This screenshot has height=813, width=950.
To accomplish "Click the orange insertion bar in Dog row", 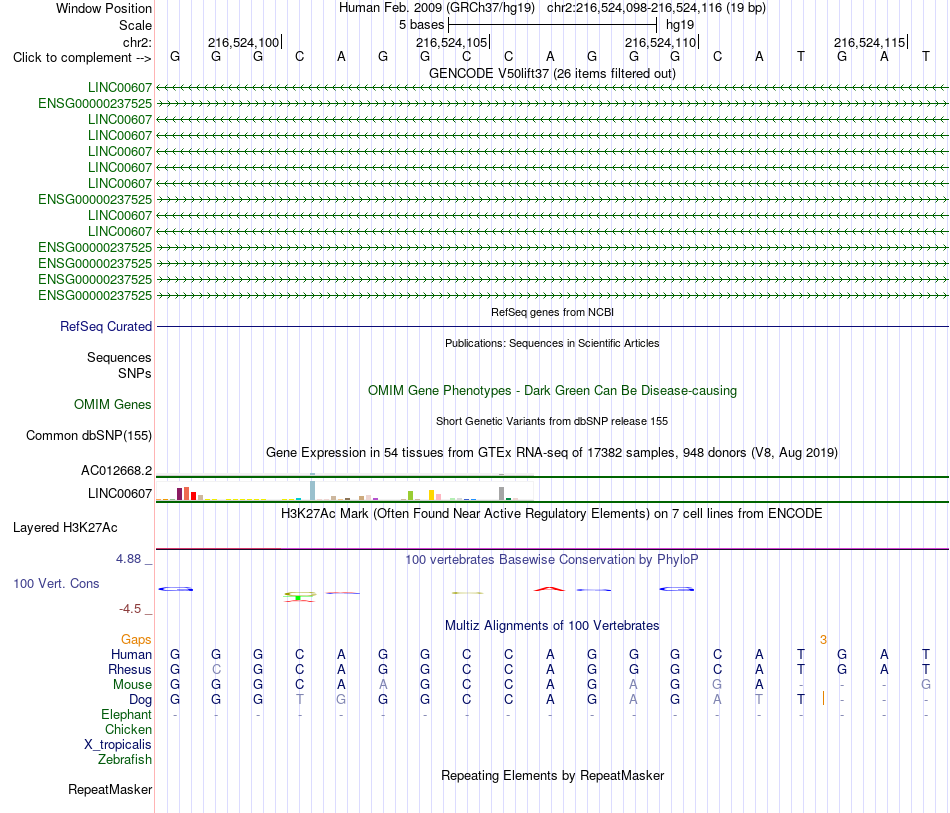I will point(823,699).
